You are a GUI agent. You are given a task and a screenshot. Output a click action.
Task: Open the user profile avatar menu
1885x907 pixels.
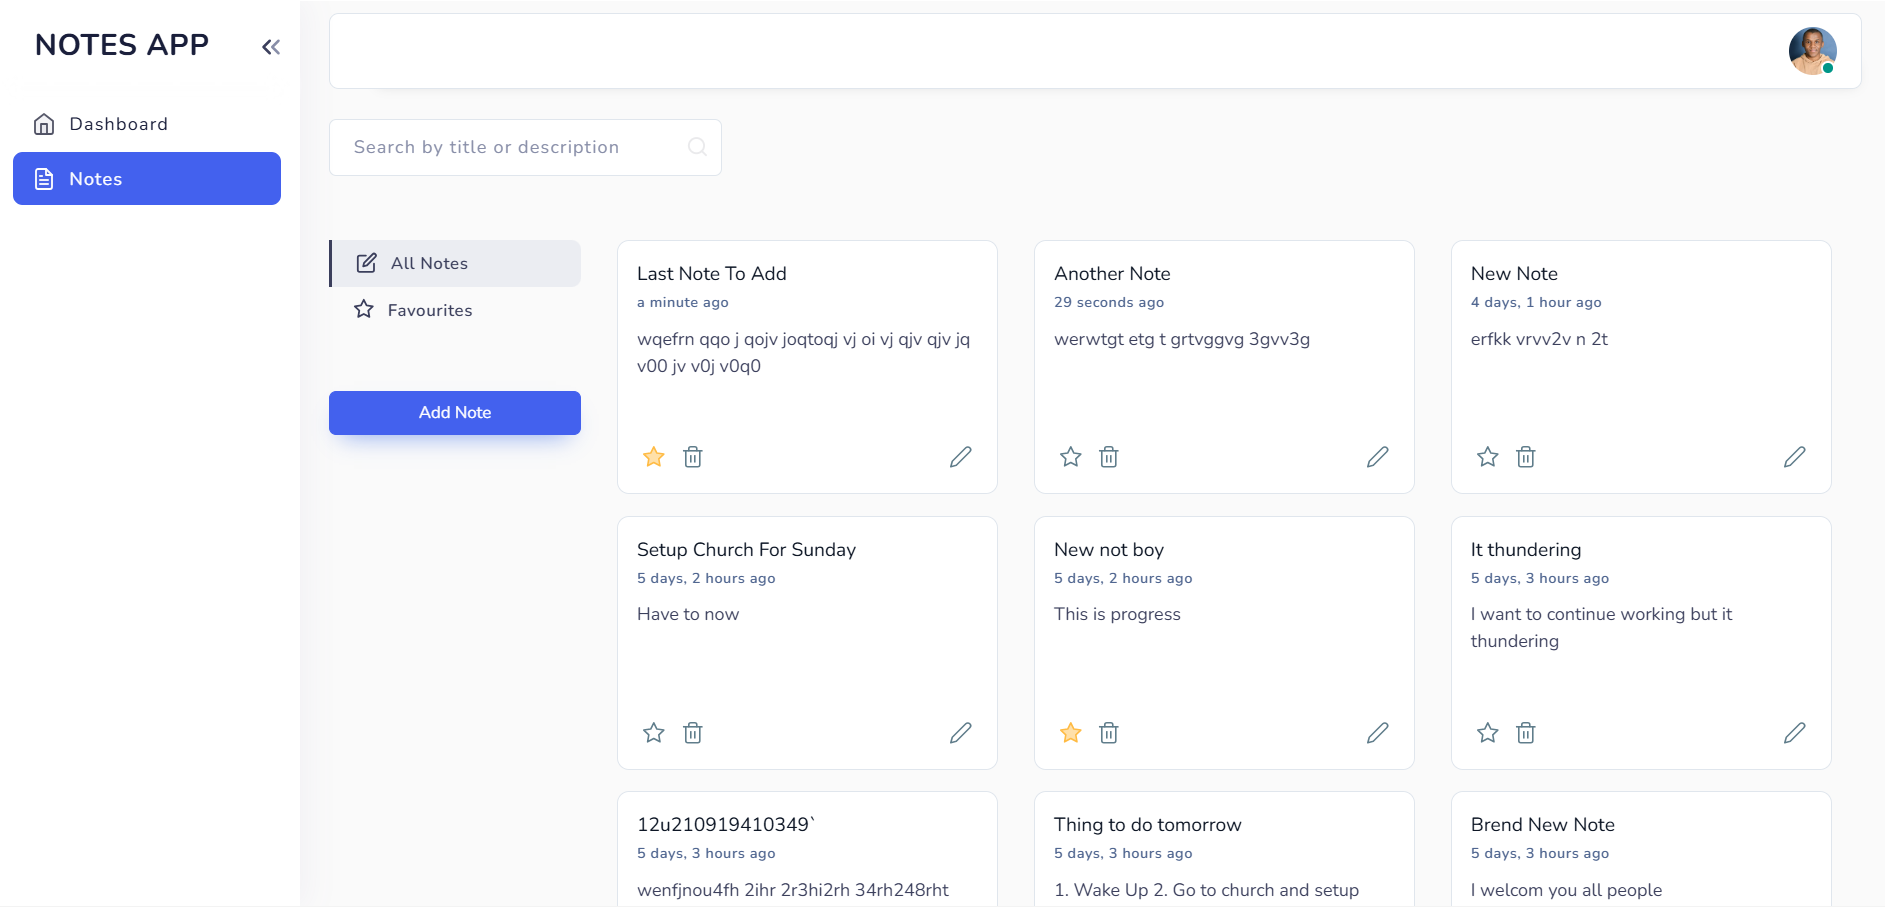click(x=1812, y=51)
